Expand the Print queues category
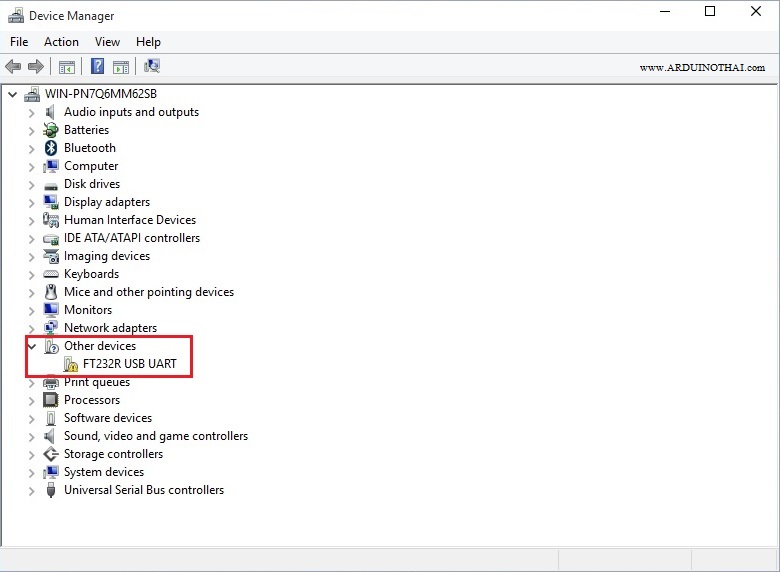780x572 pixels. (31, 382)
